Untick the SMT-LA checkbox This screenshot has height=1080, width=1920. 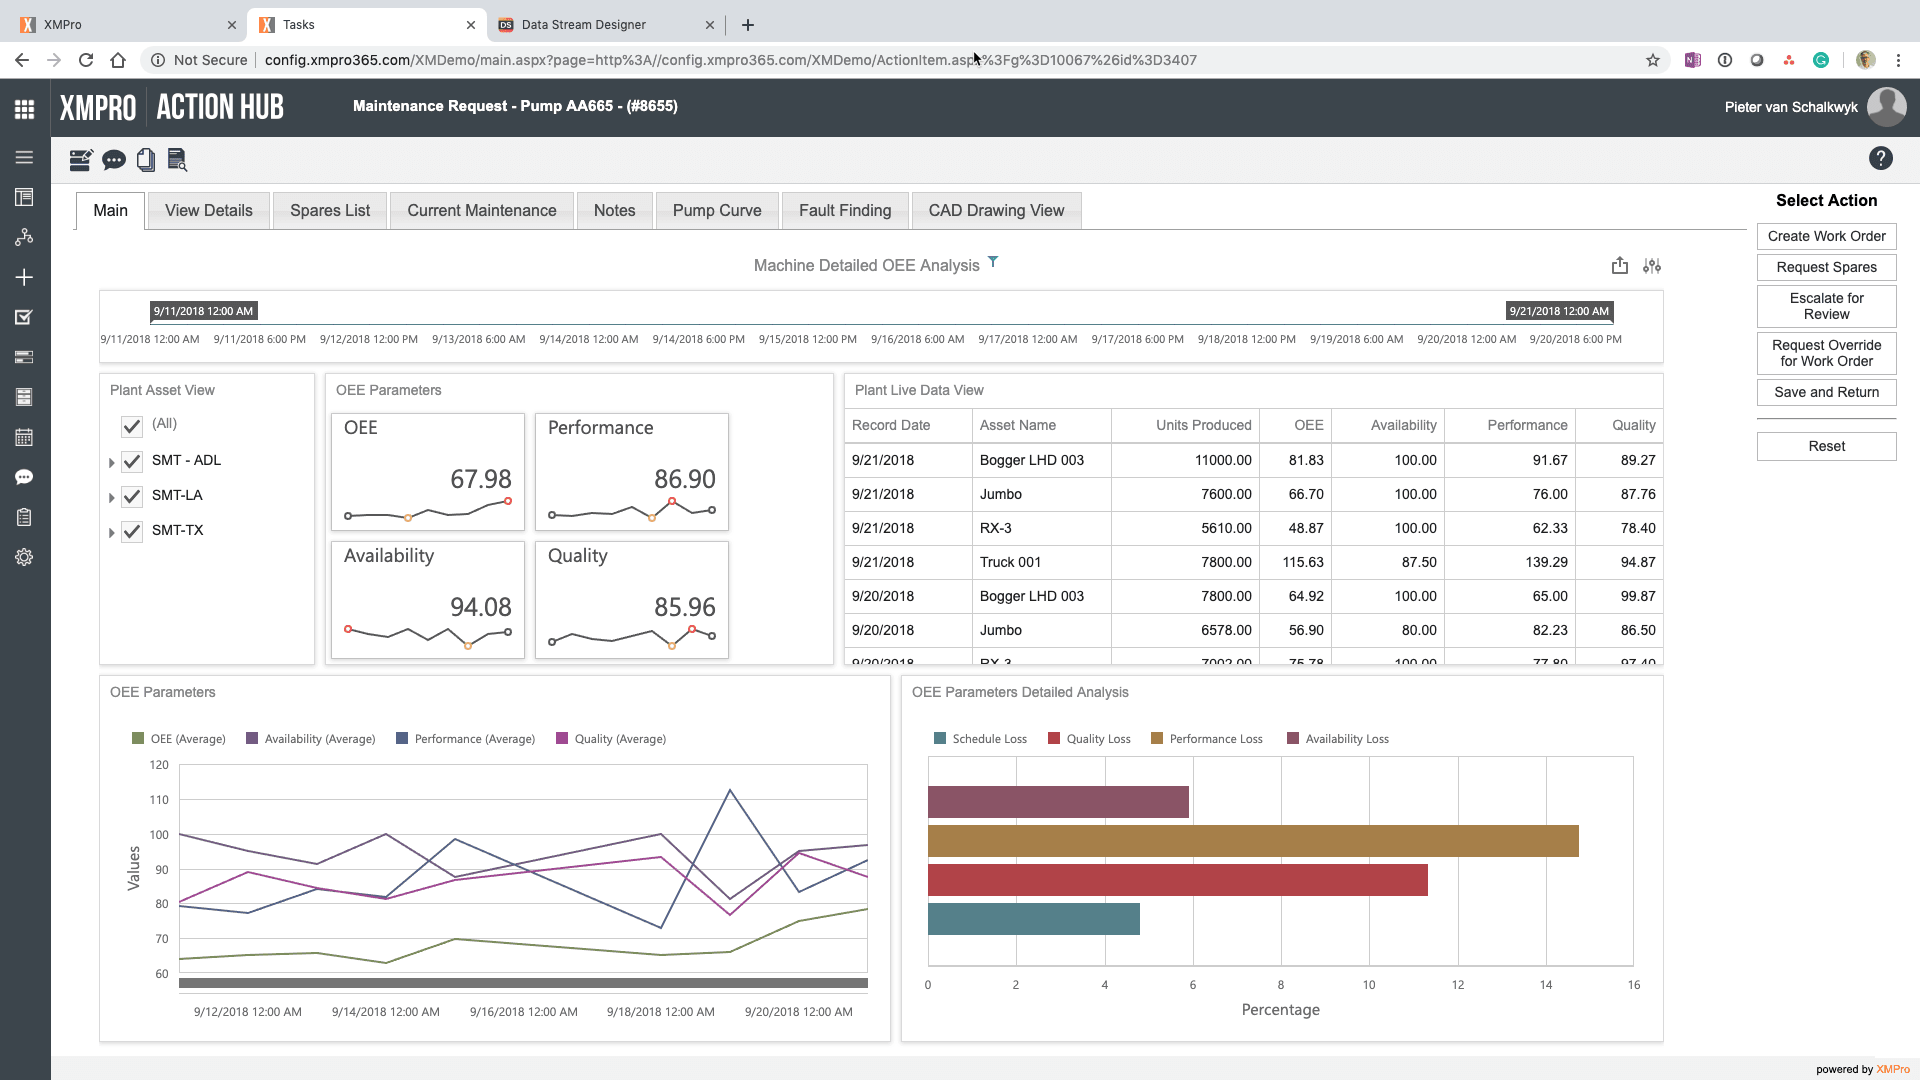coord(131,496)
